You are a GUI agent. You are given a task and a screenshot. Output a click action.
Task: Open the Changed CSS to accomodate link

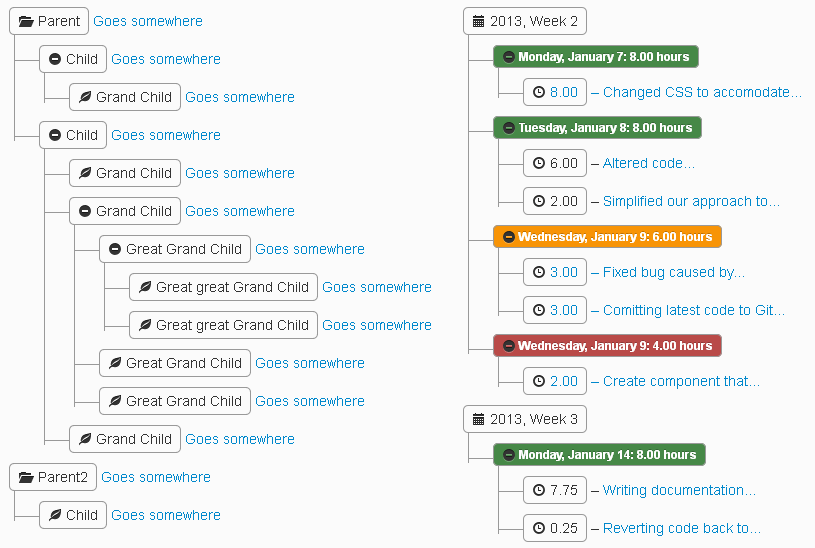pyautogui.click(x=702, y=93)
